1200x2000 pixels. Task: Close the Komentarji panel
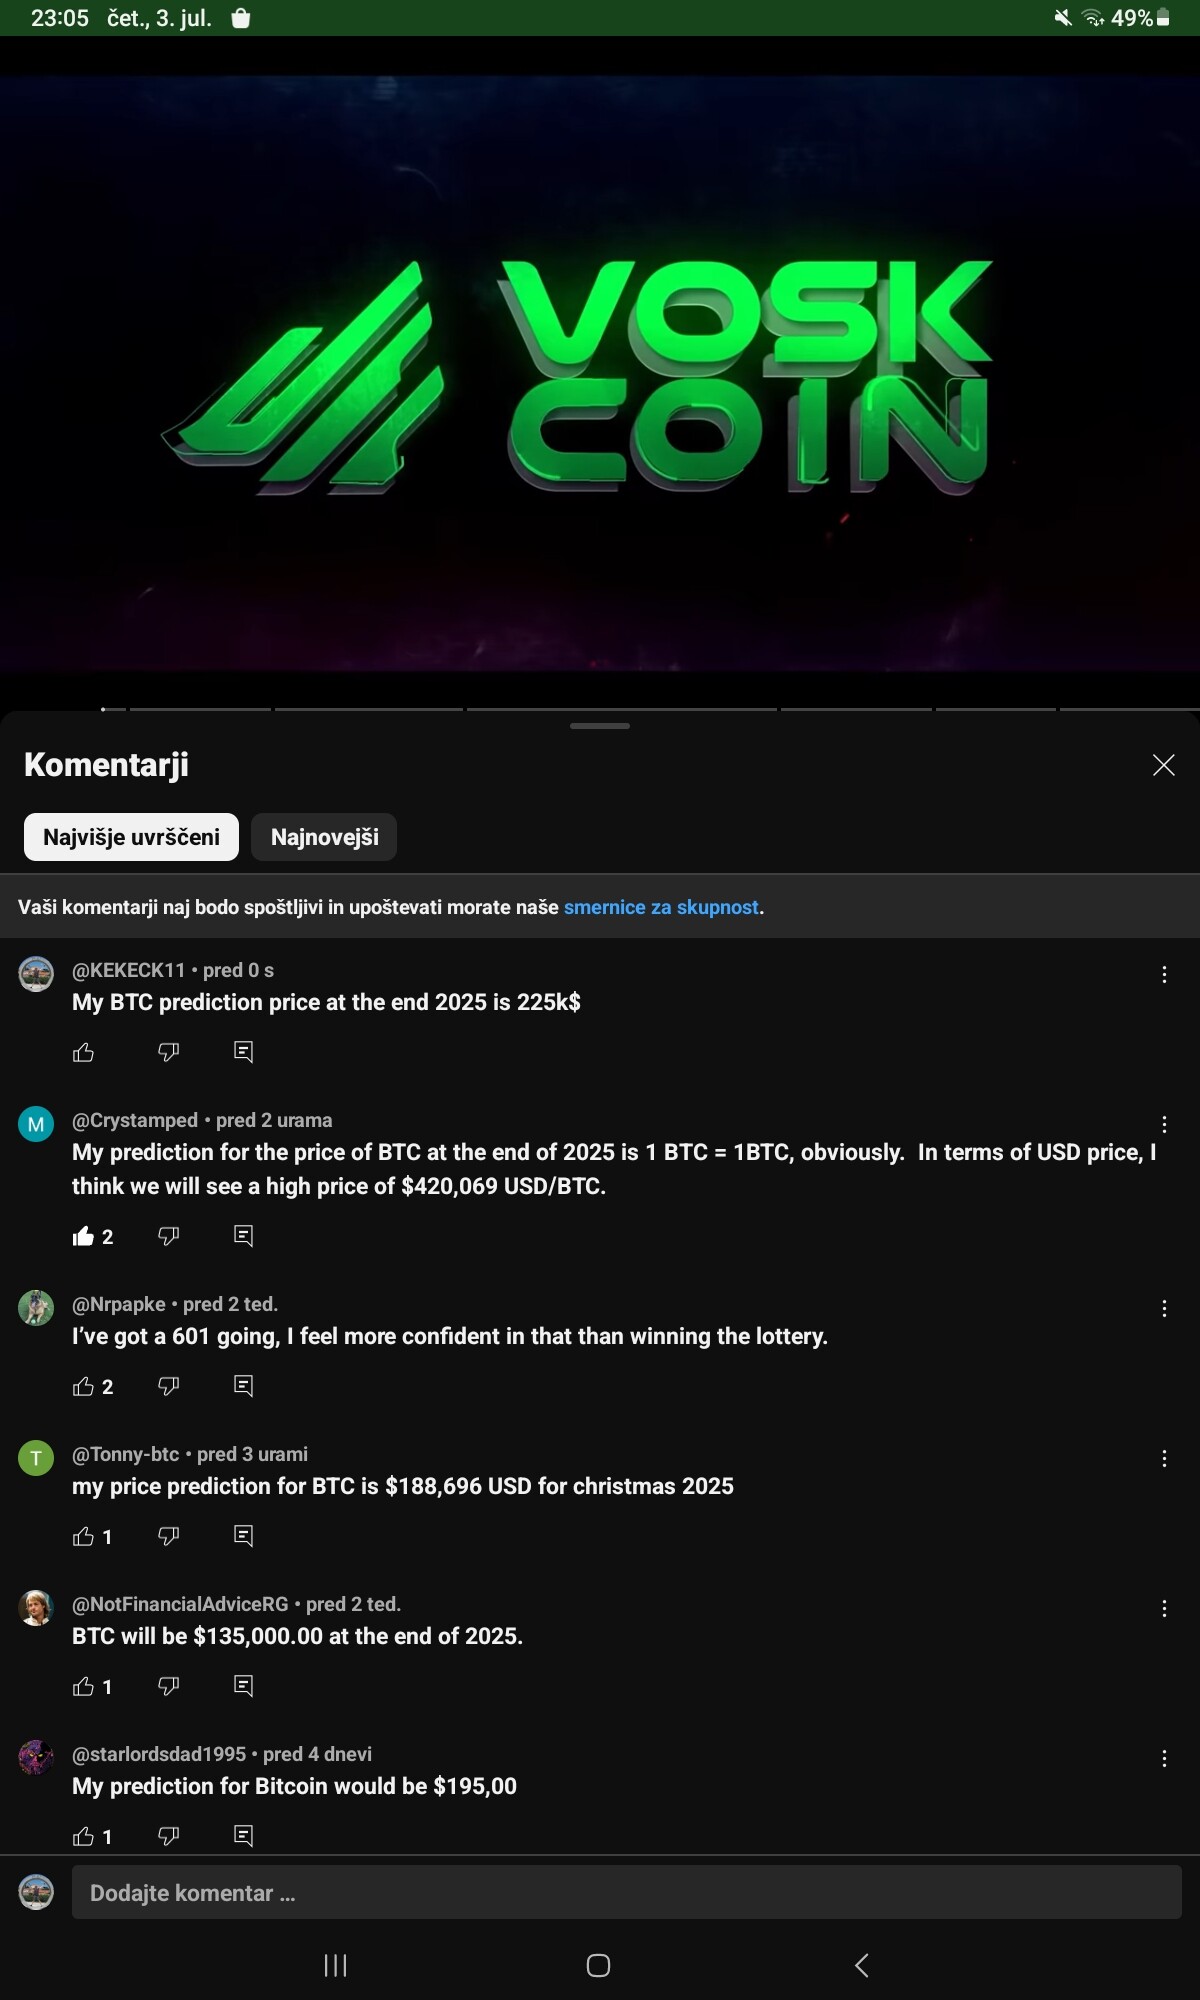pyautogui.click(x=1163, y=765)
